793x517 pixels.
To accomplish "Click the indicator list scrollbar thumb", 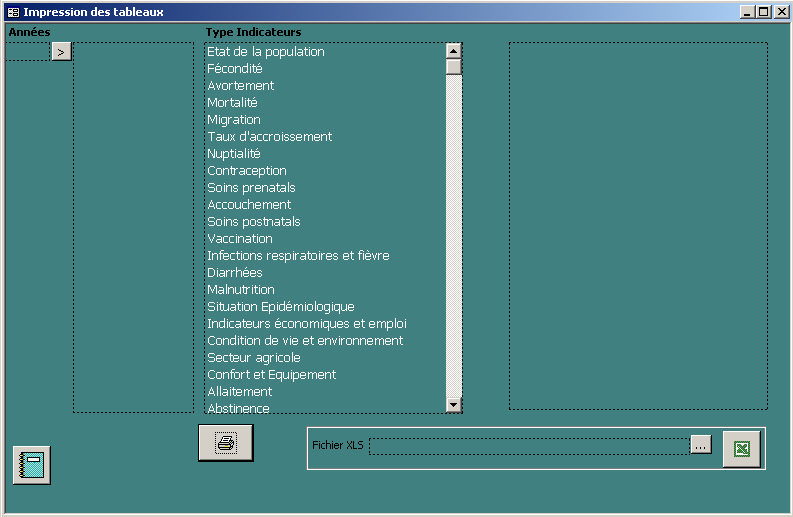I will click(x=454, y=67).
